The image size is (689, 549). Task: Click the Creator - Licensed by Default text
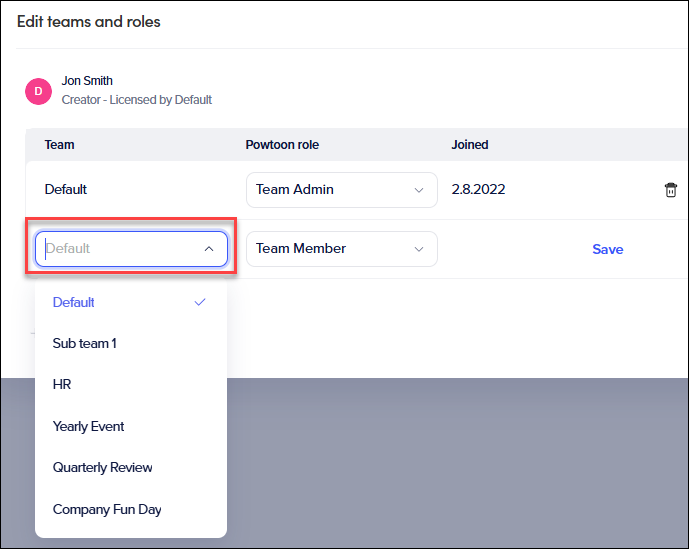point(137,100)
